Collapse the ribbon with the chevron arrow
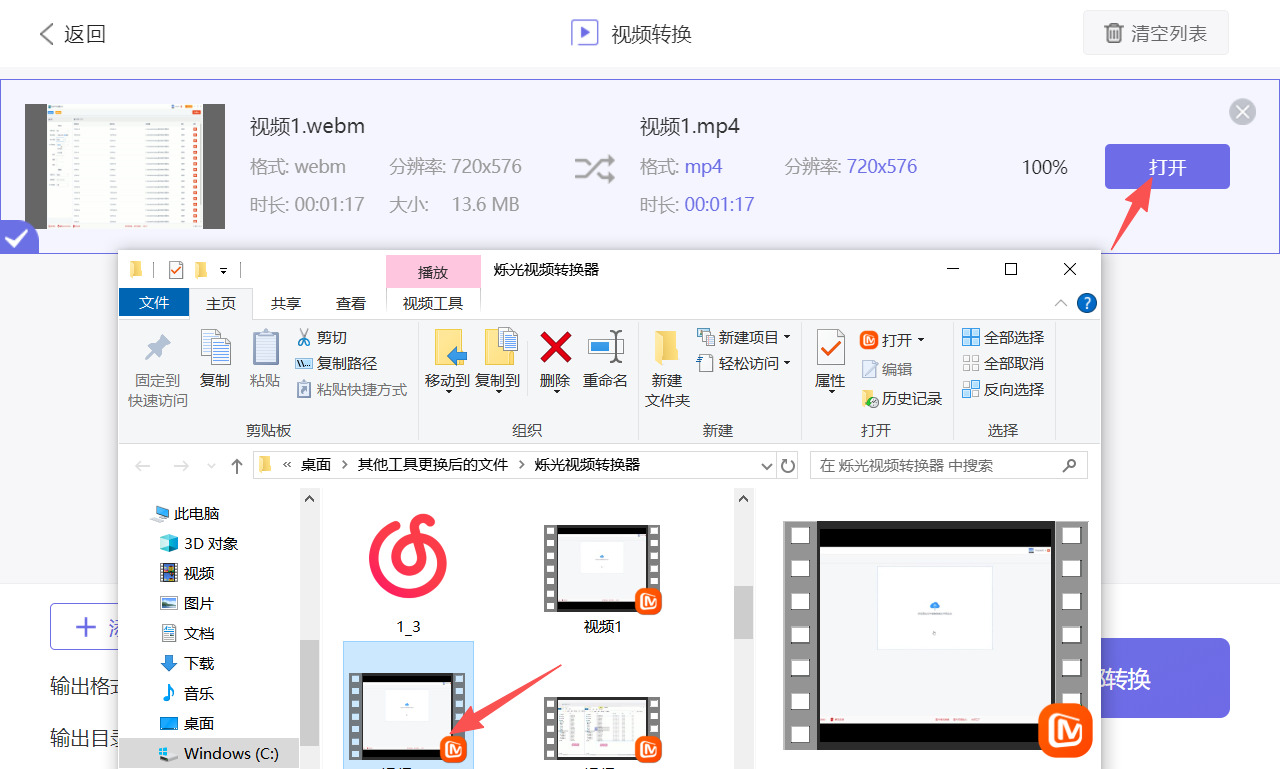Screen dimensions: 1280x769 (1061, 303)
